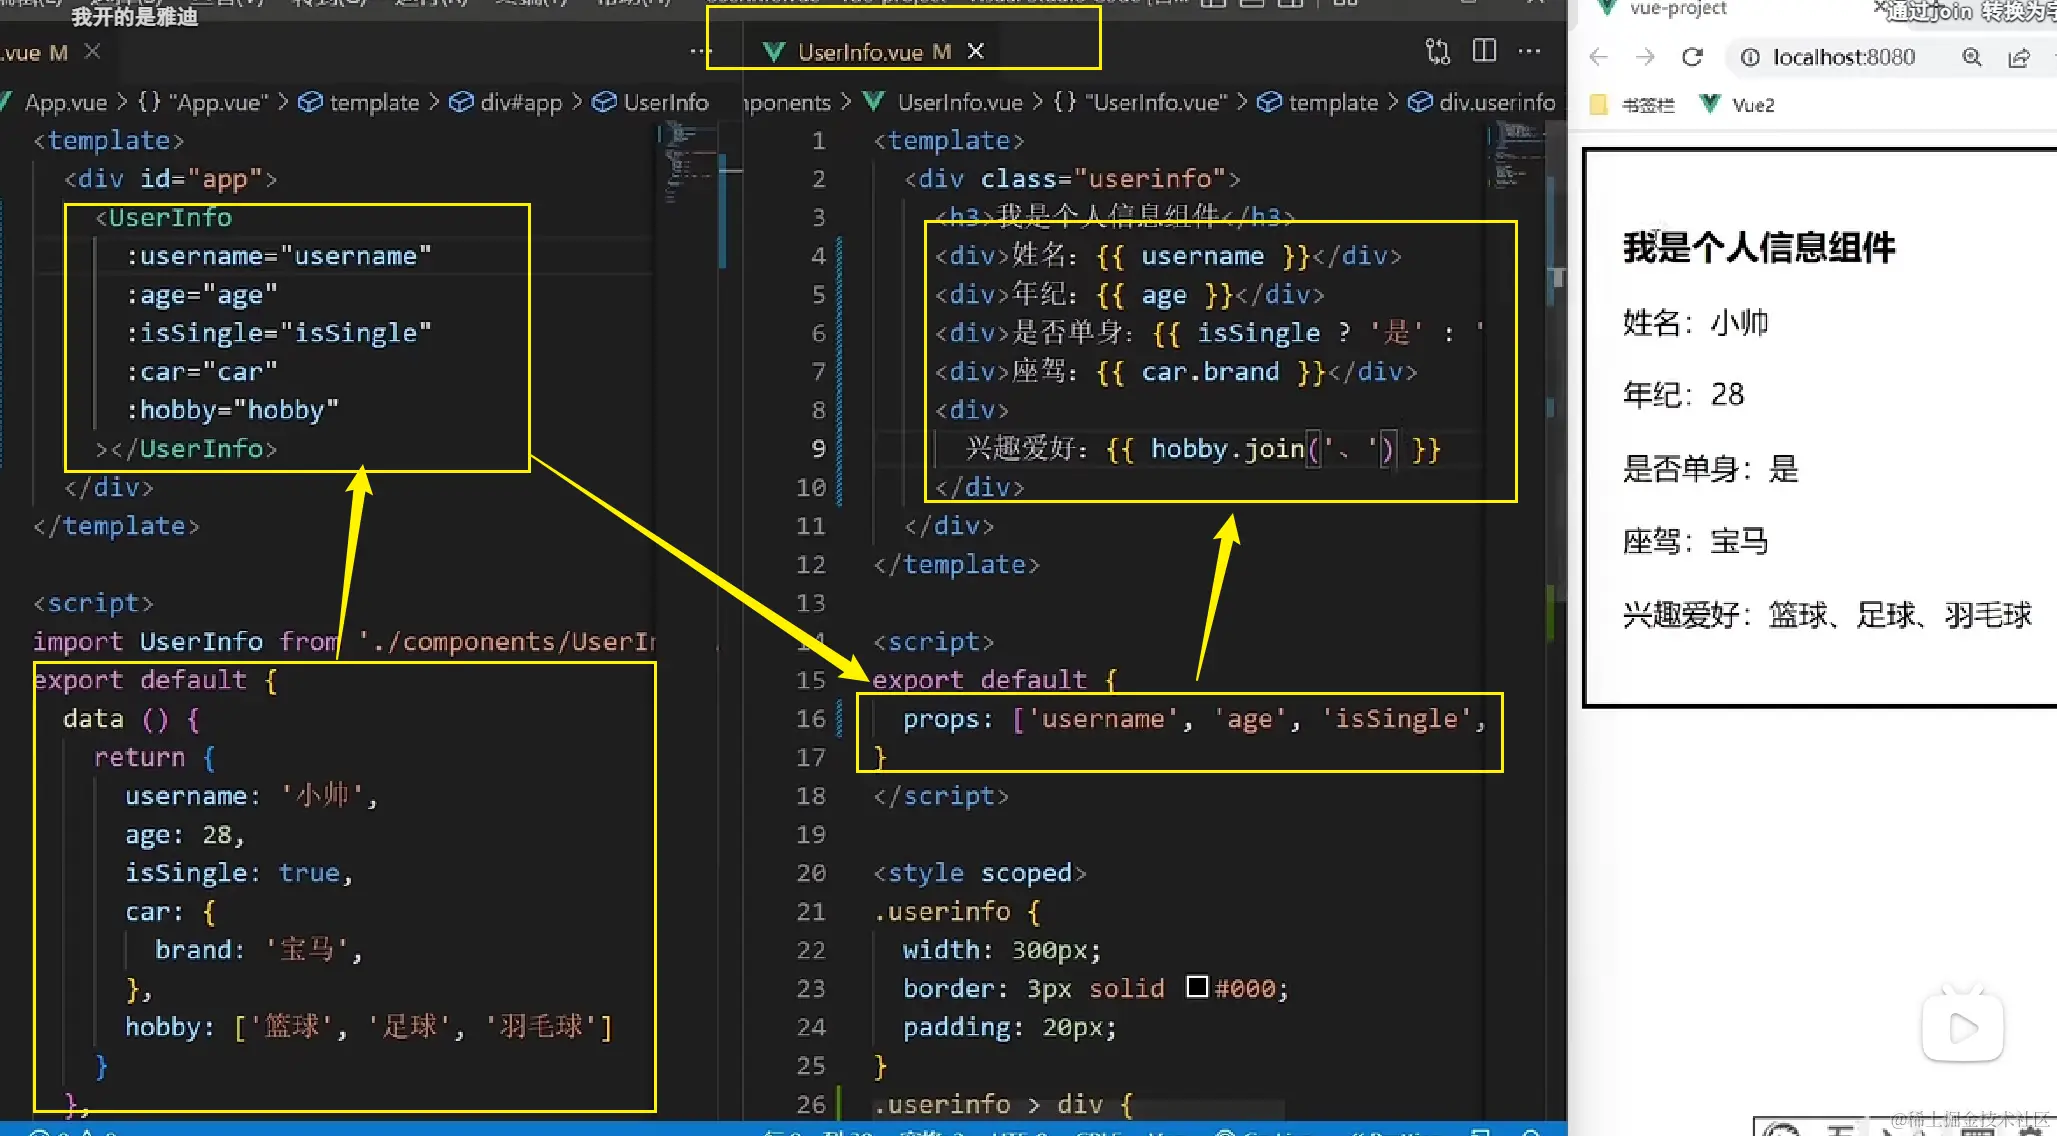Open the 书签栏 bookmarks folder
This screenshot has width=2057, height=1136.
tap(1647, 105)
